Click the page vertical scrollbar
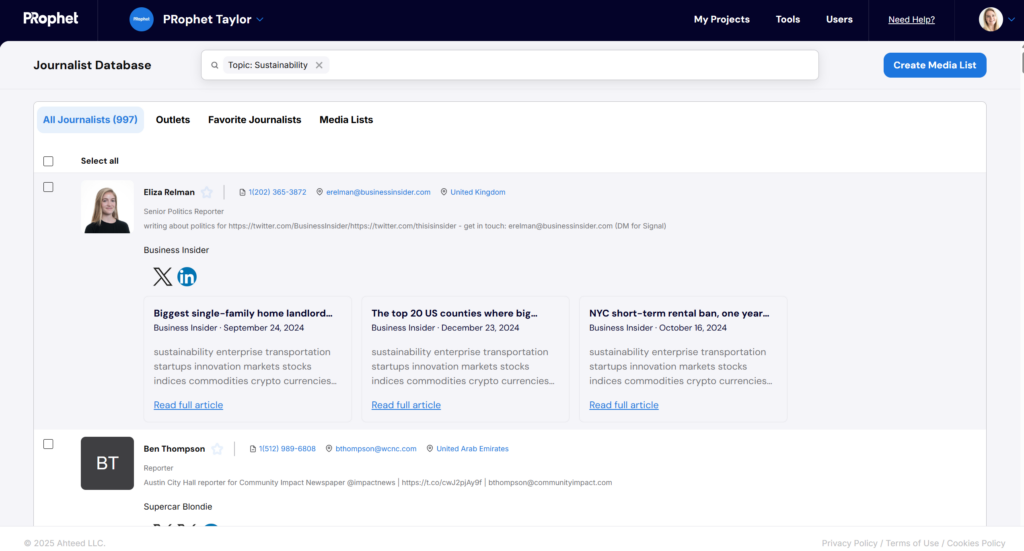 (x=1021, y=61)
